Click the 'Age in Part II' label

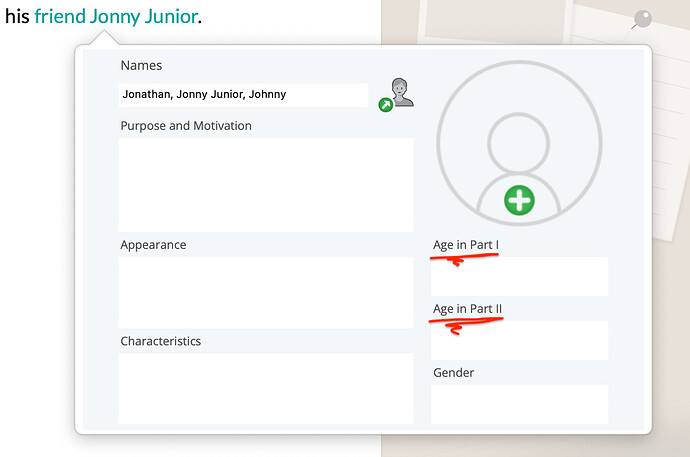tap(468, 309)
